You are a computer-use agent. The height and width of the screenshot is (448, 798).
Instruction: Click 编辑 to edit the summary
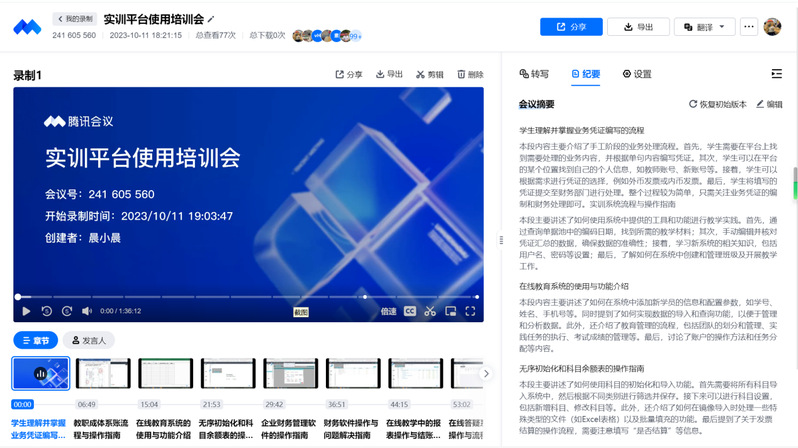769,104
